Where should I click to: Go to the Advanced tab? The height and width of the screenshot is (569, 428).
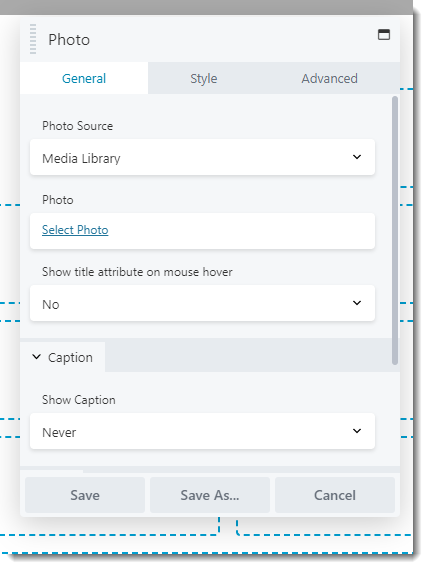point(329,78)
